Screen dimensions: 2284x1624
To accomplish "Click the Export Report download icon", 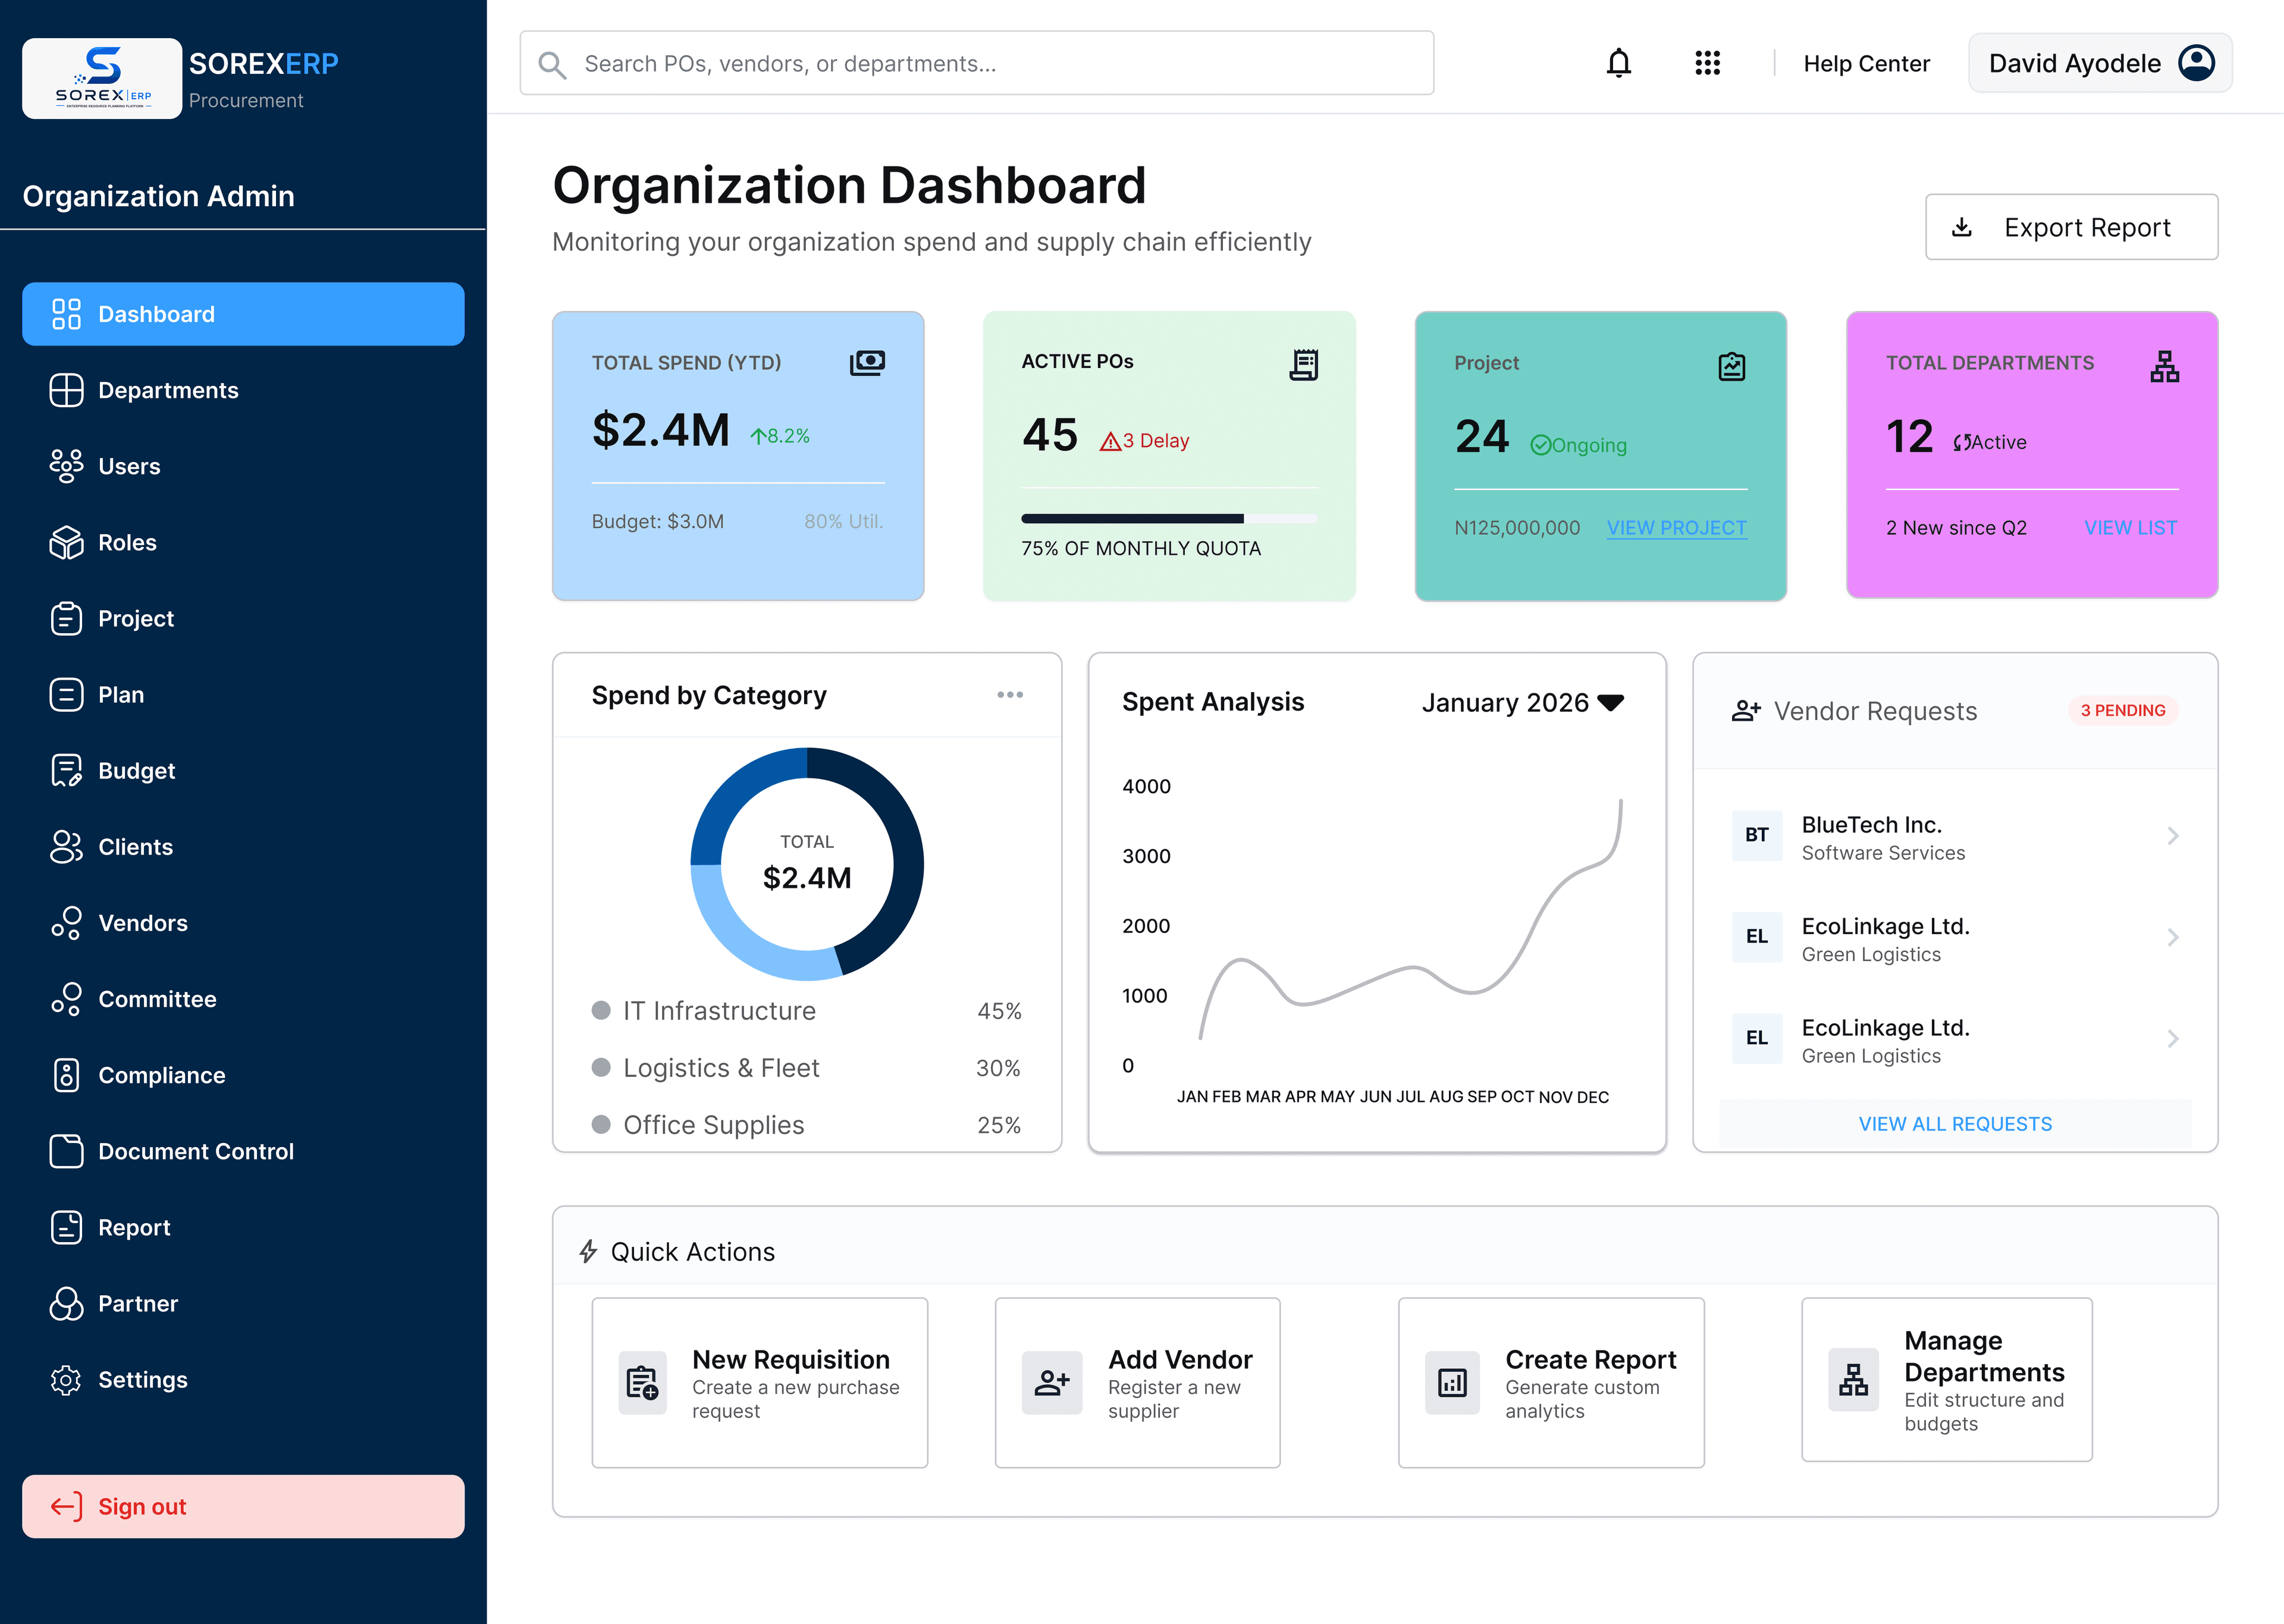I will point(1961,227).
